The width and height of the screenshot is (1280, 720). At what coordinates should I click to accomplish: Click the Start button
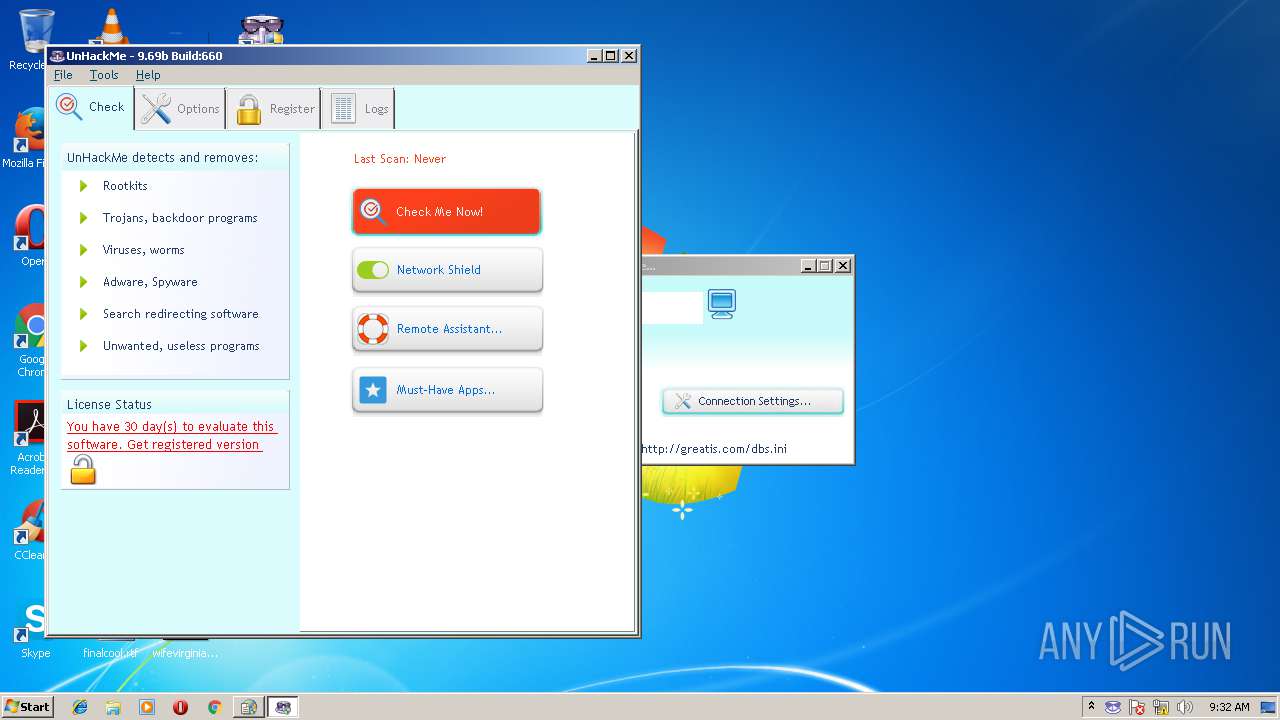[x=27, y=706]
